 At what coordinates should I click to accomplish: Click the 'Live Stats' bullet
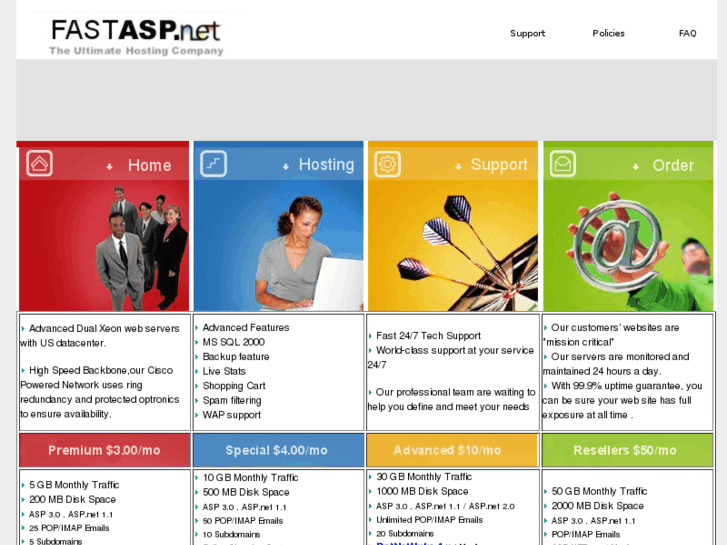point(224,371)
